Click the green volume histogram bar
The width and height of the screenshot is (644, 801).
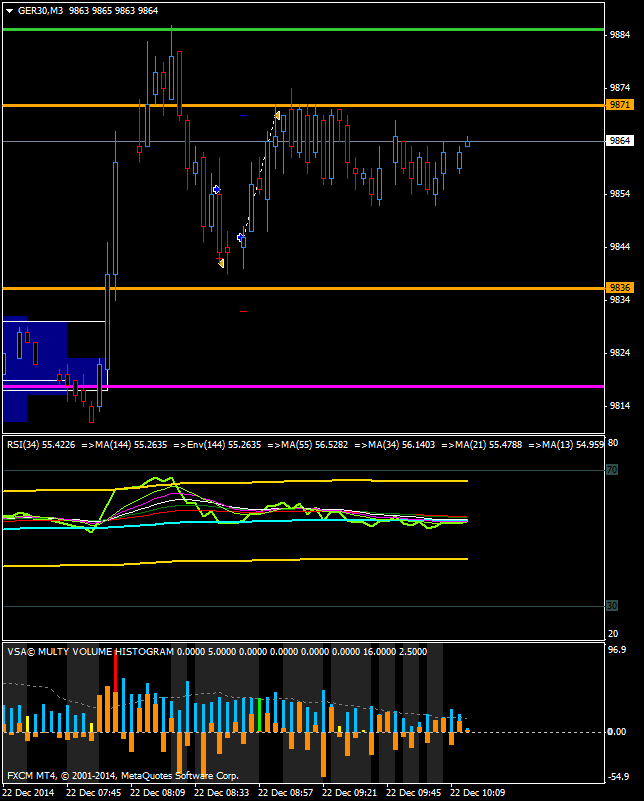tap(260, 714)
